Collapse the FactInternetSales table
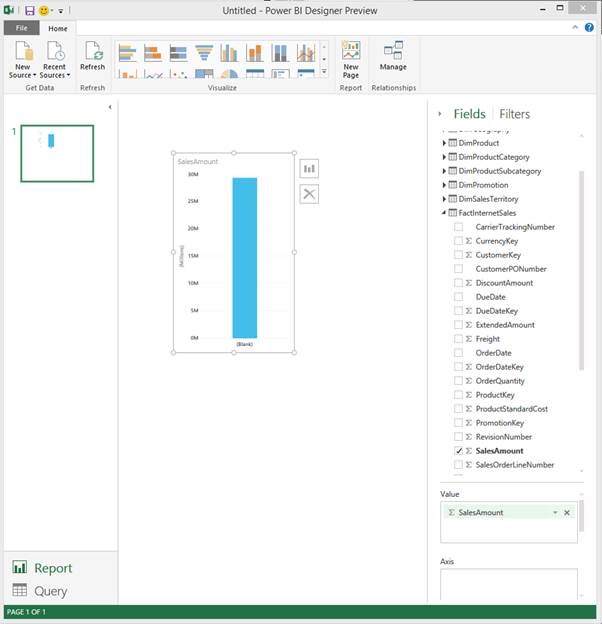 click(x=444, y=213)
